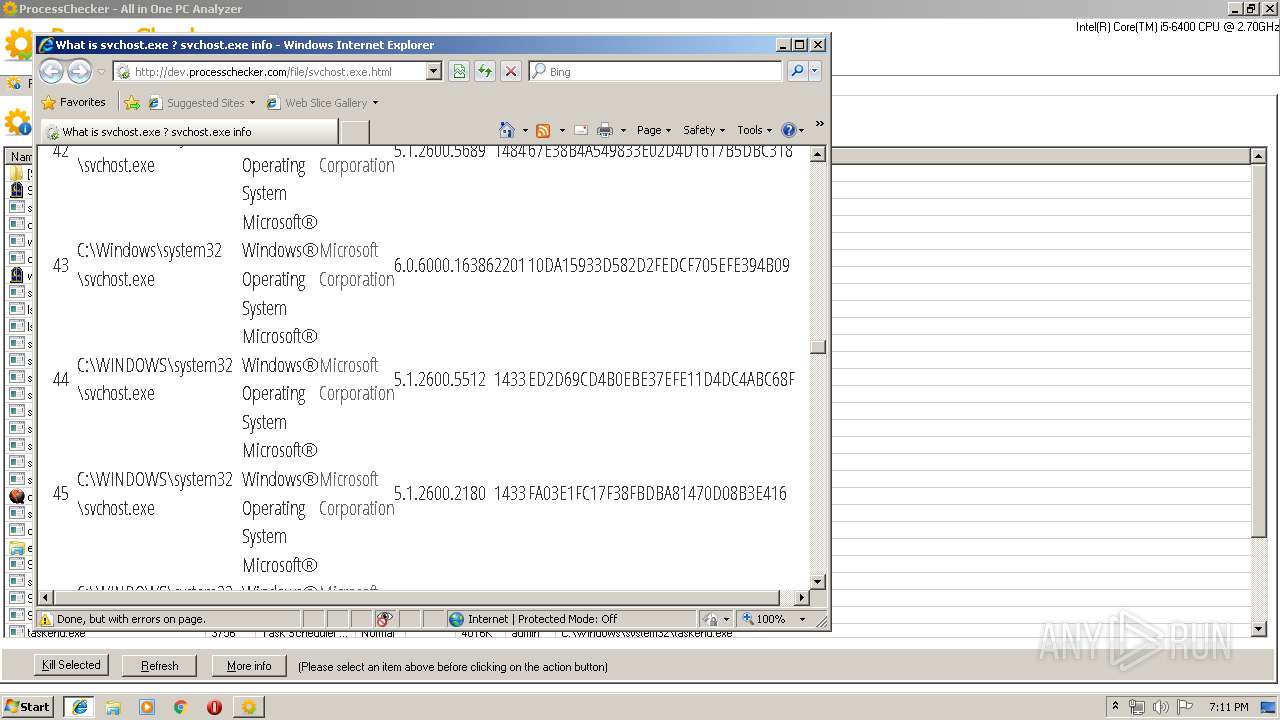Viewport: 1280px width, 720px height.
Task: Click the More info button
Action: (249, 665)
